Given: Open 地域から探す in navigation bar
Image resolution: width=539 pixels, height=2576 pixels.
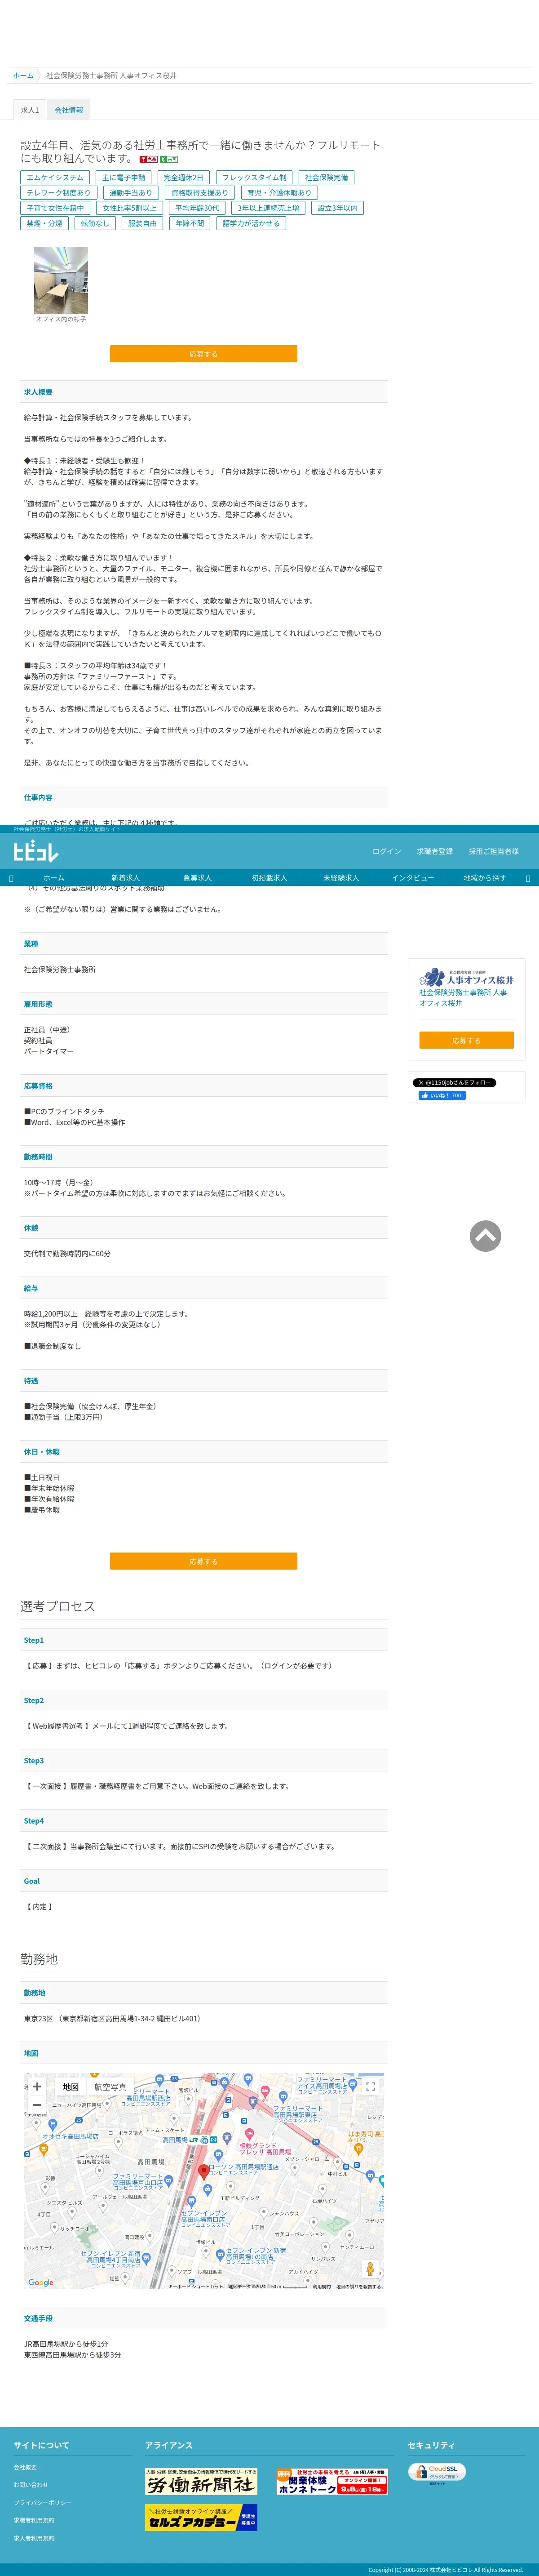Looking at the screenshot, I should pos(485,878).
